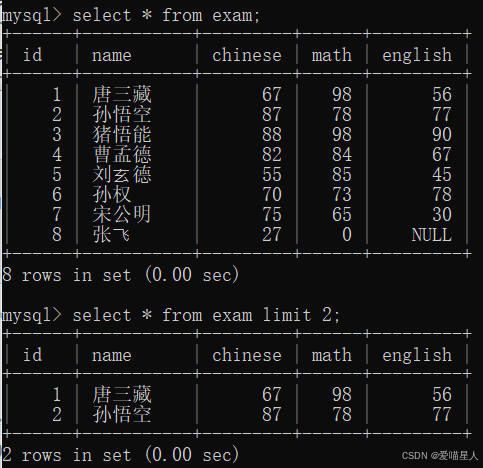Select the name 宋公明

122,215
